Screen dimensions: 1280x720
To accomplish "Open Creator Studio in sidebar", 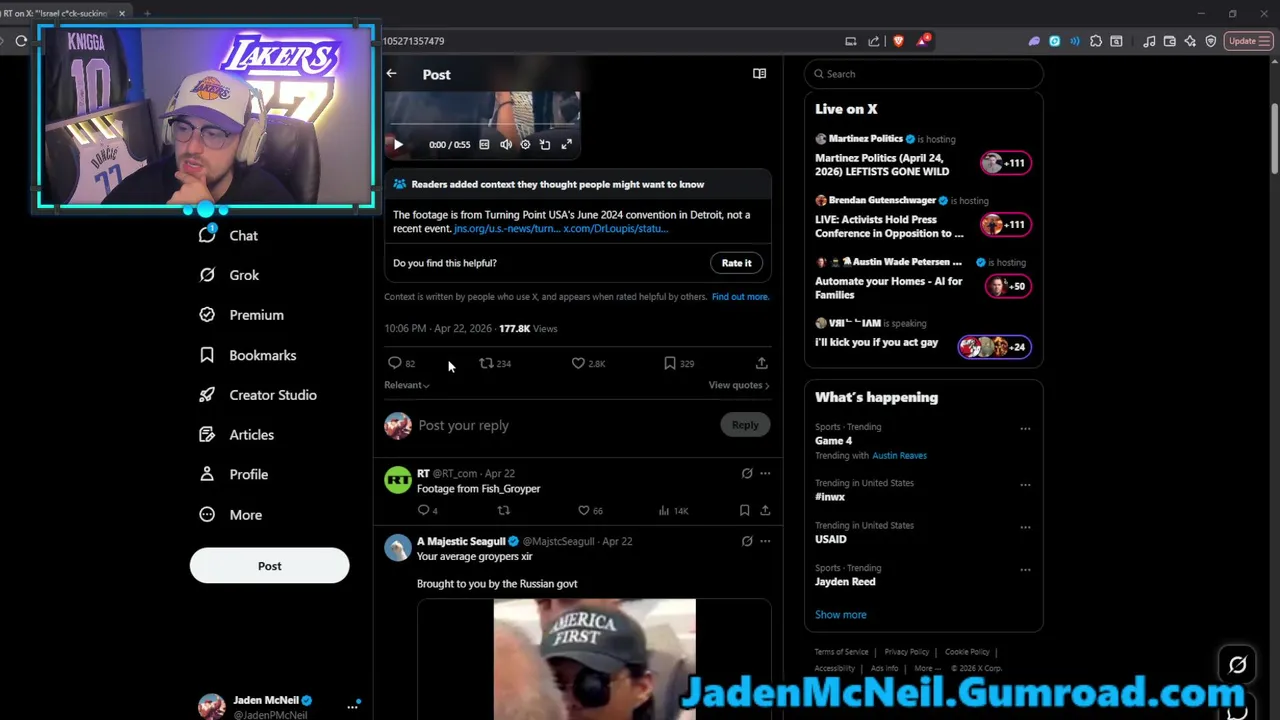I will (258, 395).
